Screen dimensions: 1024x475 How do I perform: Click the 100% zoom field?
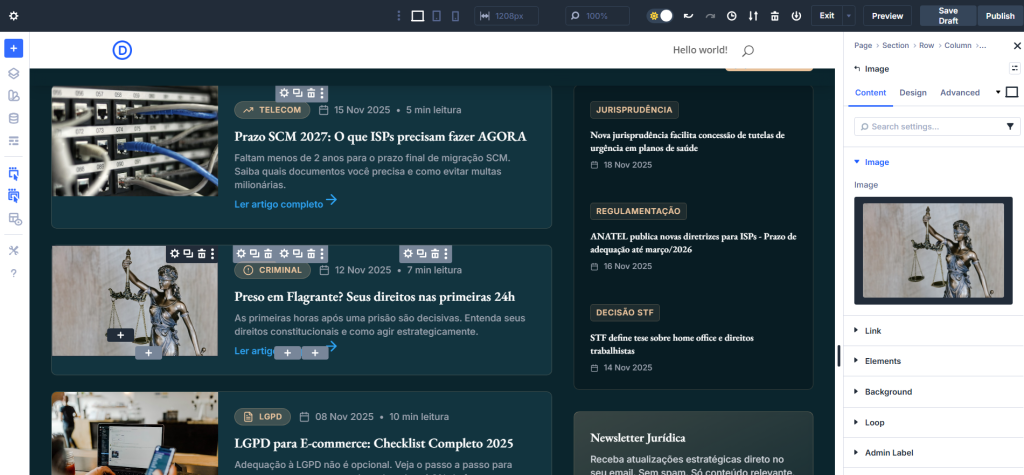[598, 16]
